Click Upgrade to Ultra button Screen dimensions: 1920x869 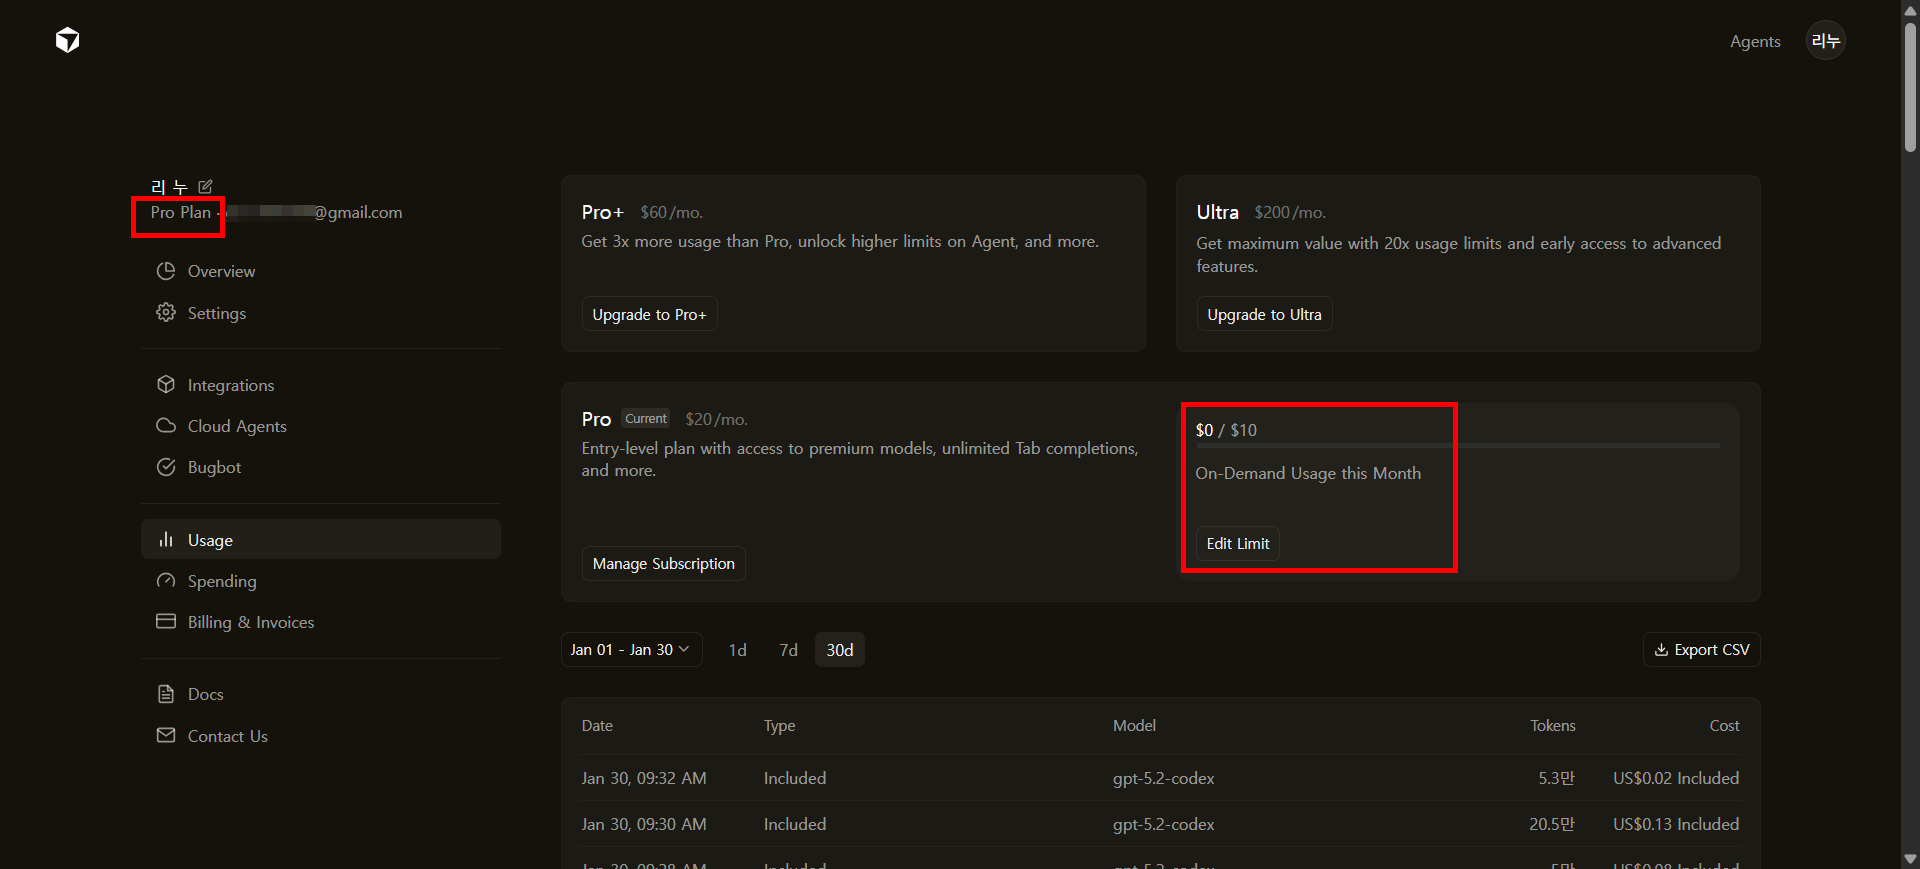[x=1264, y=314]
